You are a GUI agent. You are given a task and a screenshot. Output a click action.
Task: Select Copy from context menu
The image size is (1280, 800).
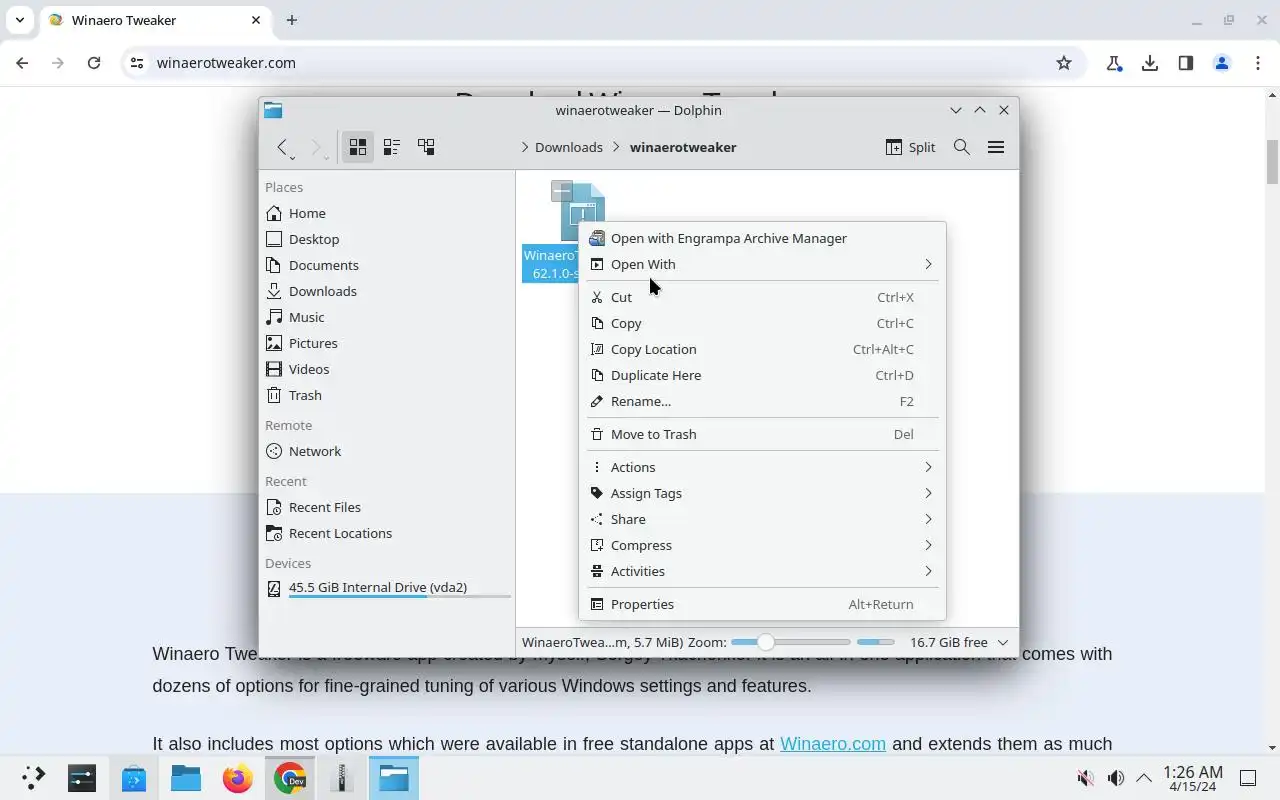pyautogui.click(x=762, y=323)
